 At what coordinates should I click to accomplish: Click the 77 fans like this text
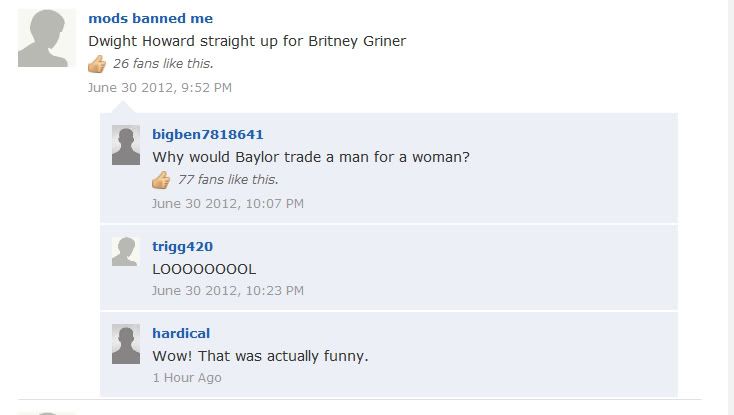pos(228,180)
